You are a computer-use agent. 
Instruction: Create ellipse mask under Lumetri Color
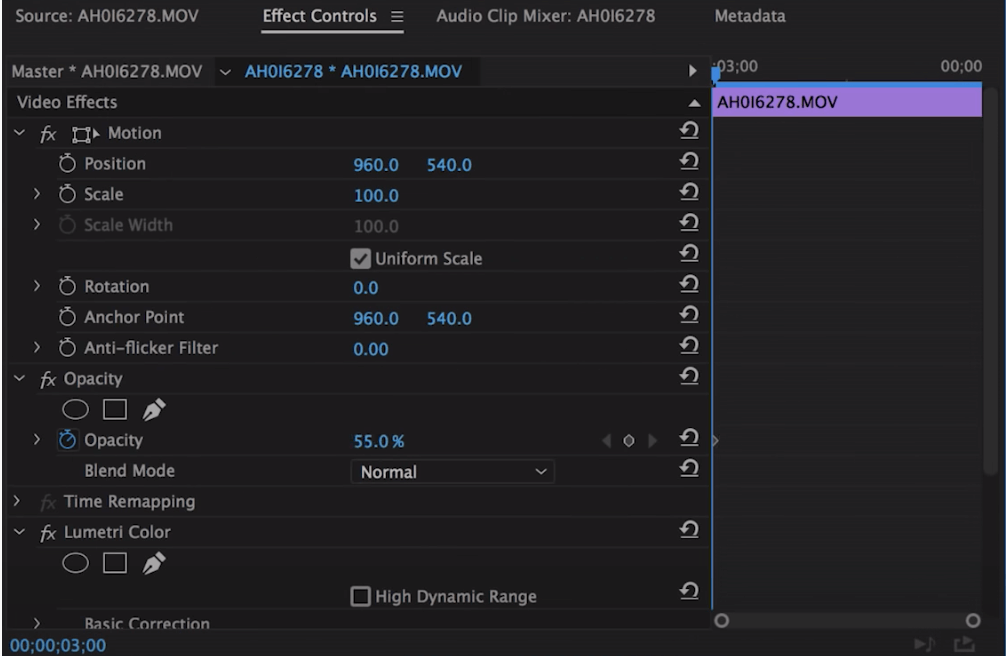coord(75,564)
